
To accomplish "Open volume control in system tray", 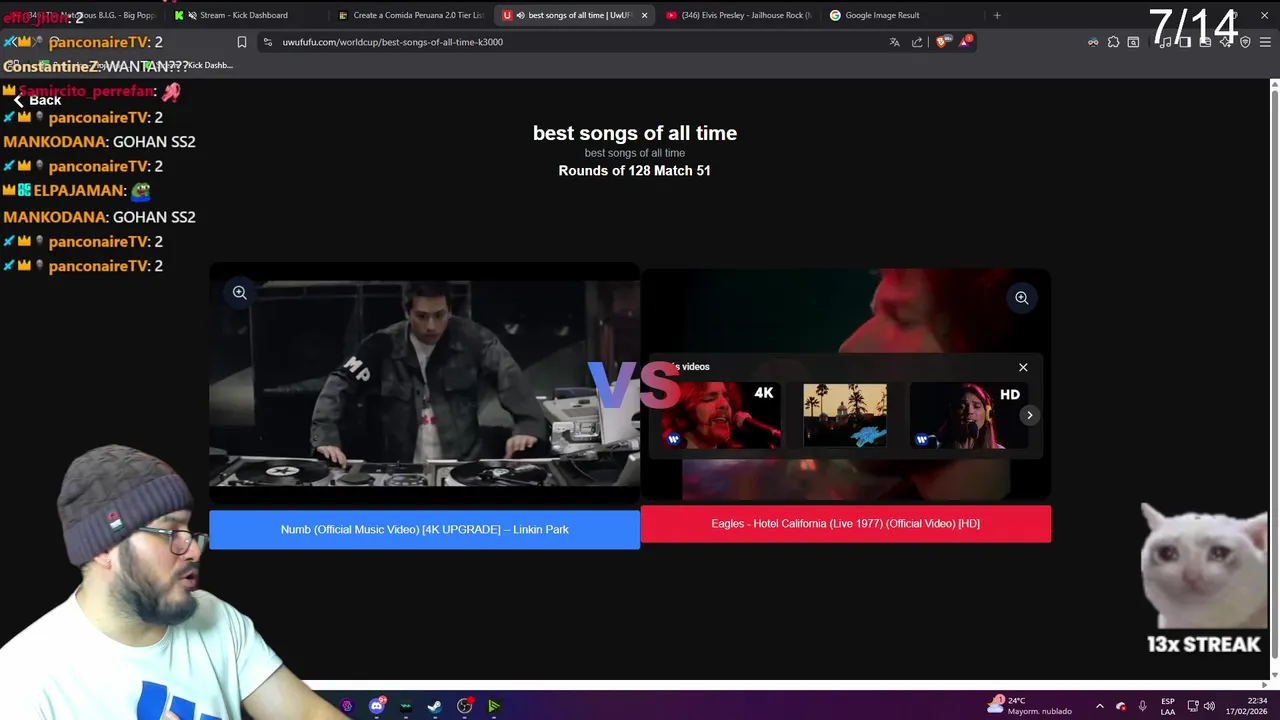I will coord(1209,706).
